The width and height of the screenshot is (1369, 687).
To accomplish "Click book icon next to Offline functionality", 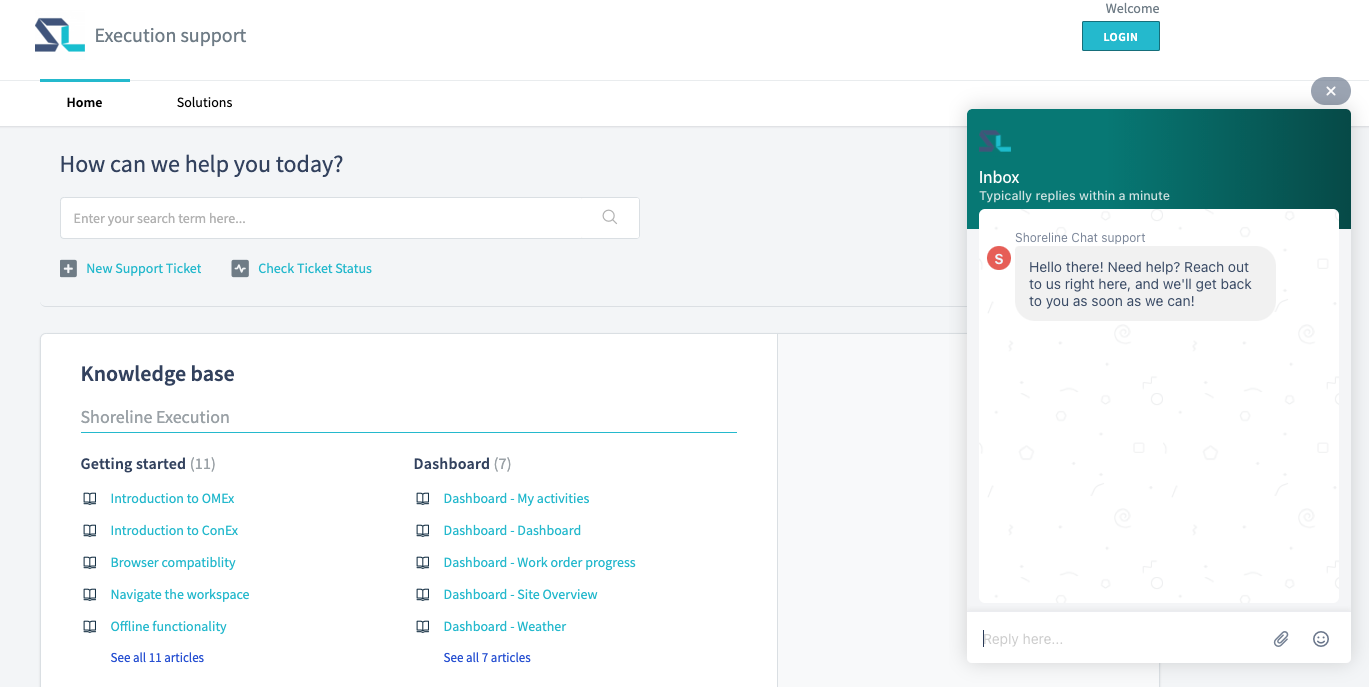I will click(x=90, y=626).
